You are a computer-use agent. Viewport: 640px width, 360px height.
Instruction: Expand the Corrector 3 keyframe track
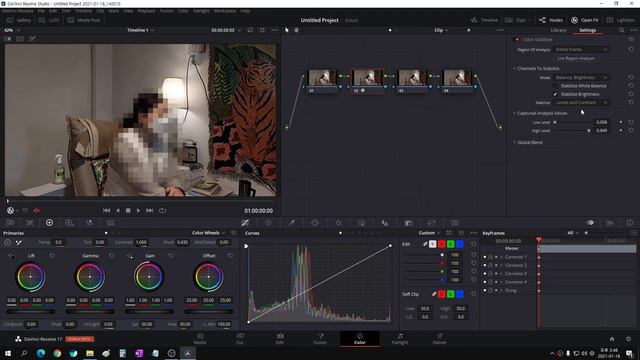[502, 273]
